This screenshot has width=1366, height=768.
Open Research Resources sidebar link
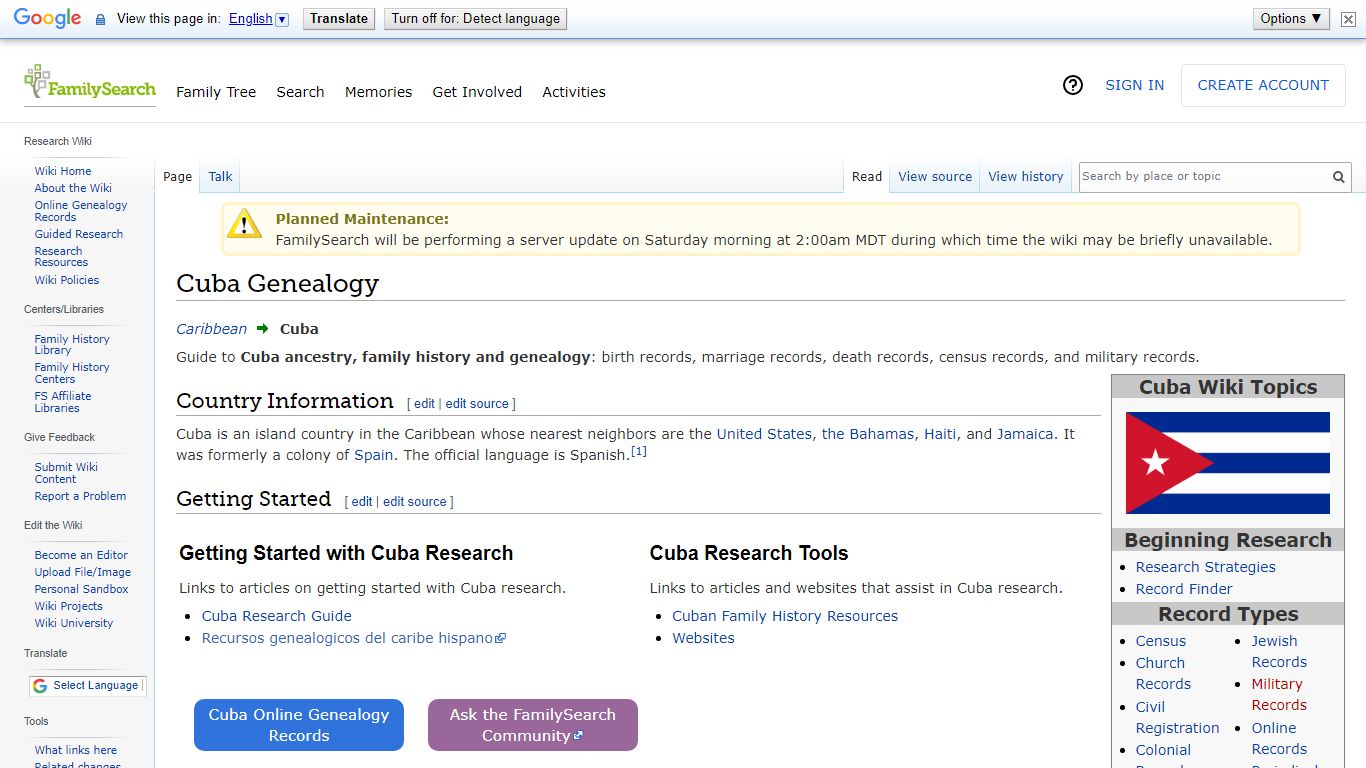[61, 257]
